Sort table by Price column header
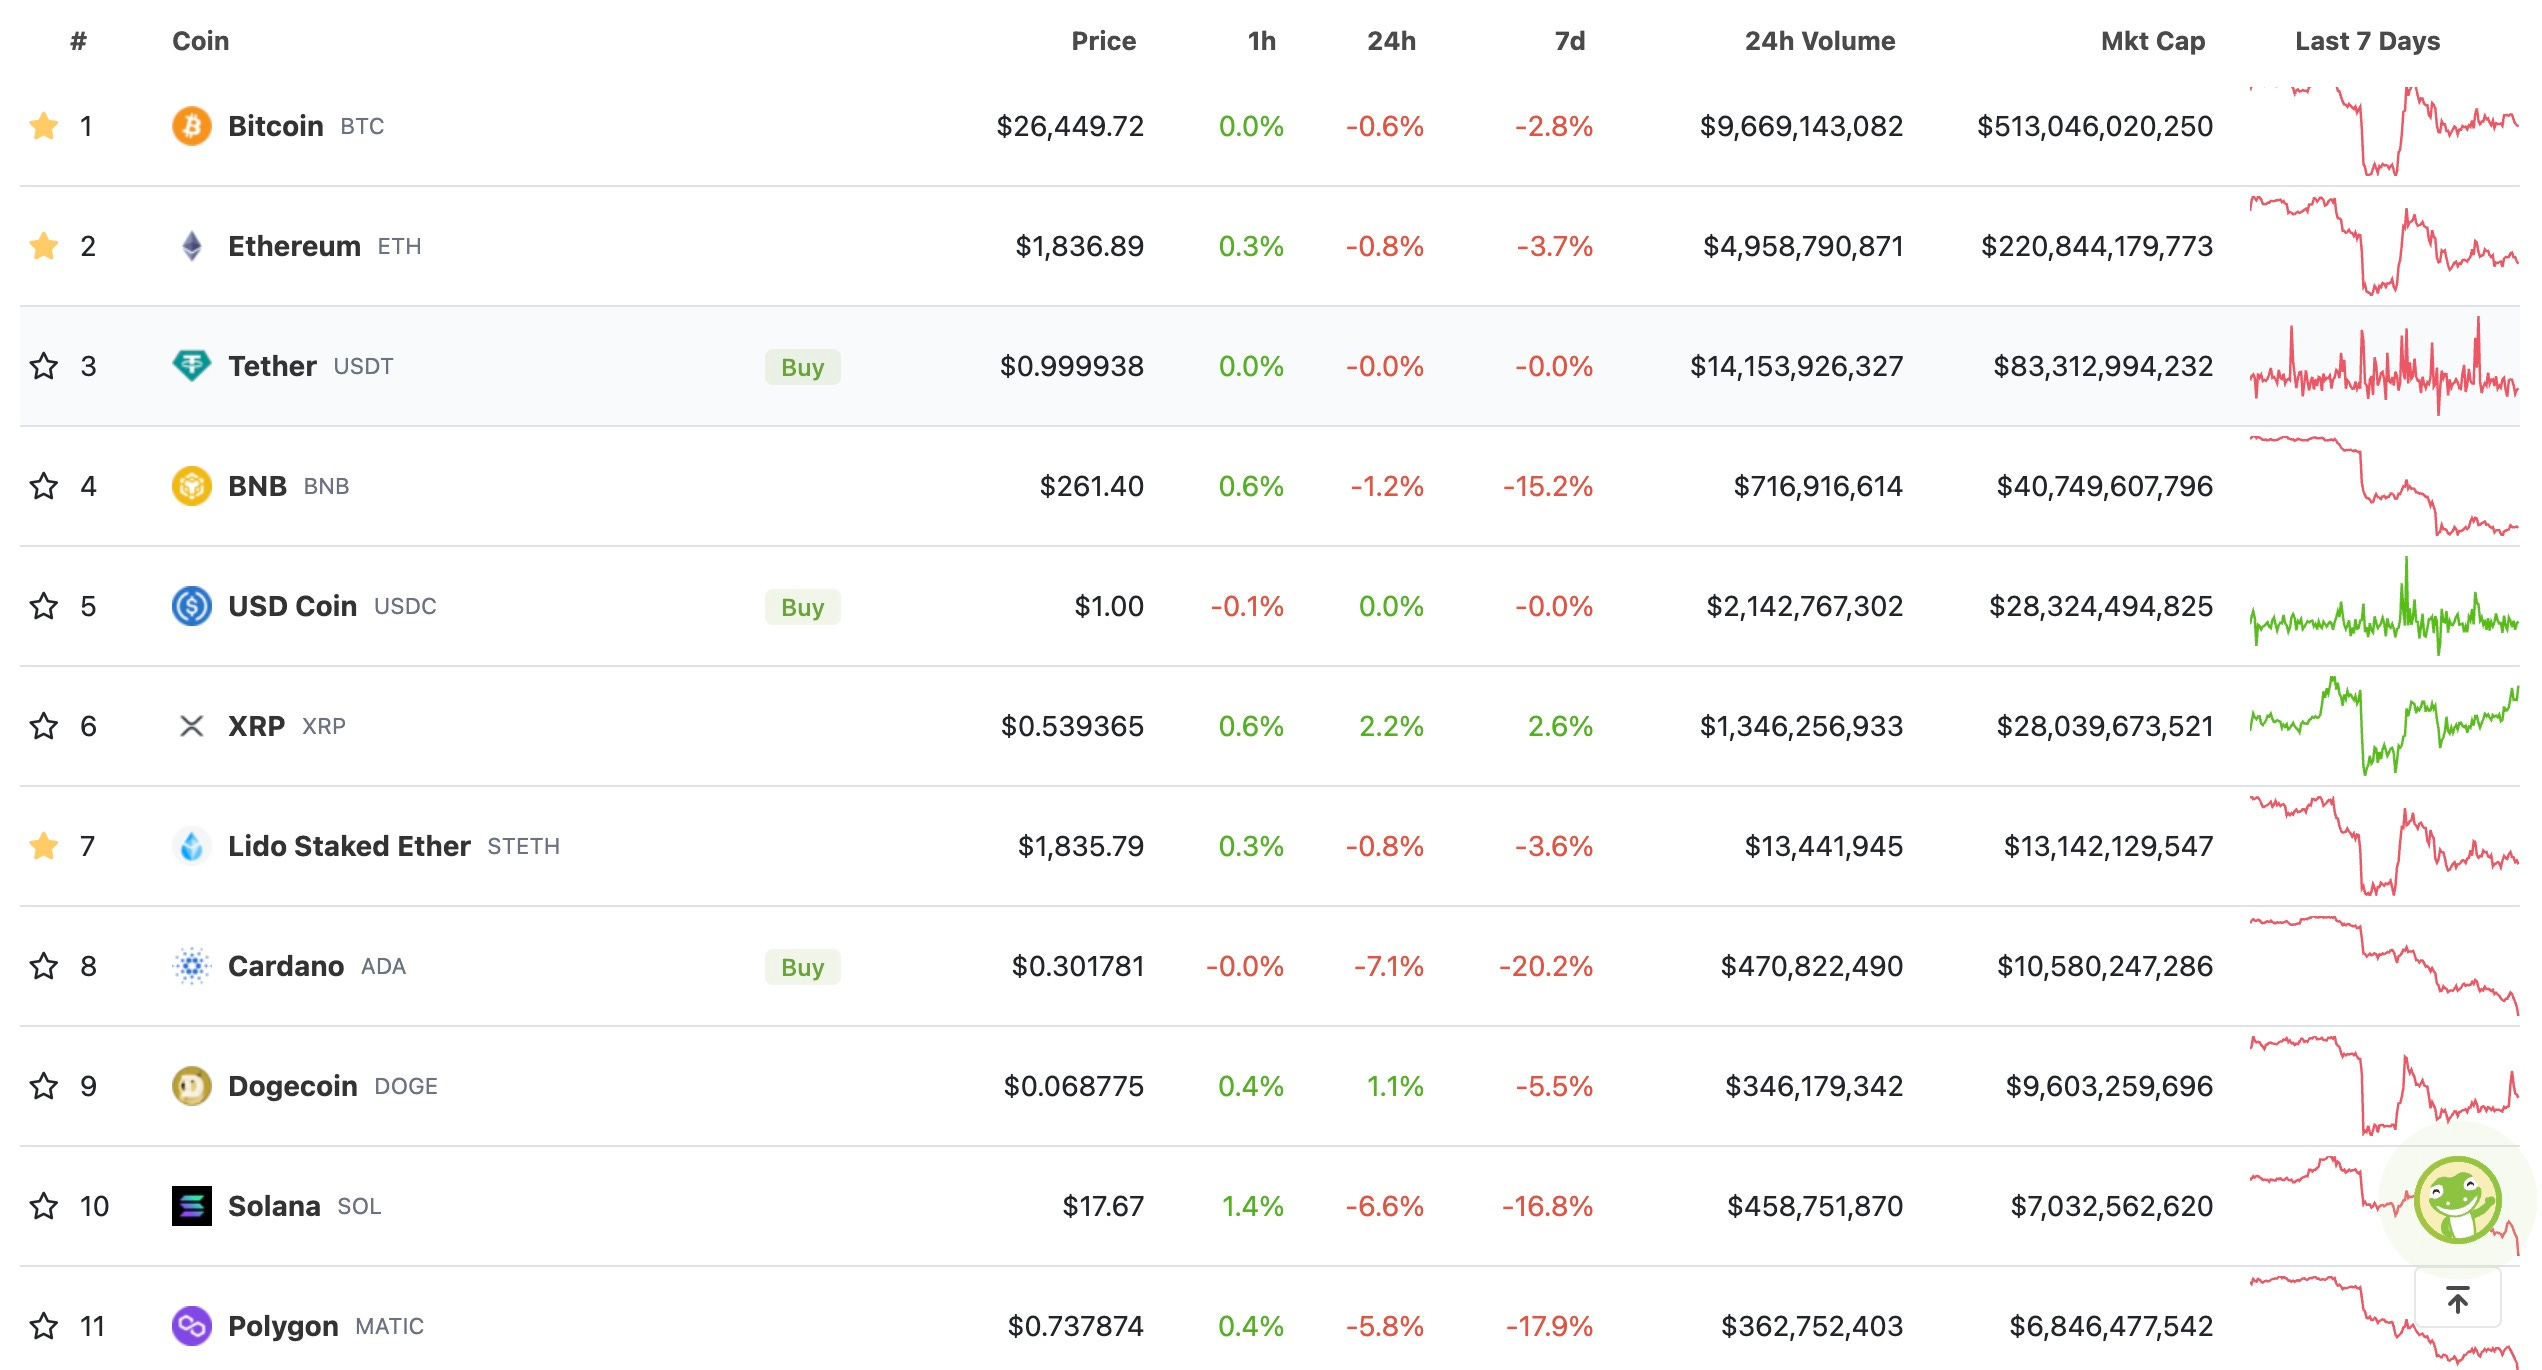 [1103, 41]
